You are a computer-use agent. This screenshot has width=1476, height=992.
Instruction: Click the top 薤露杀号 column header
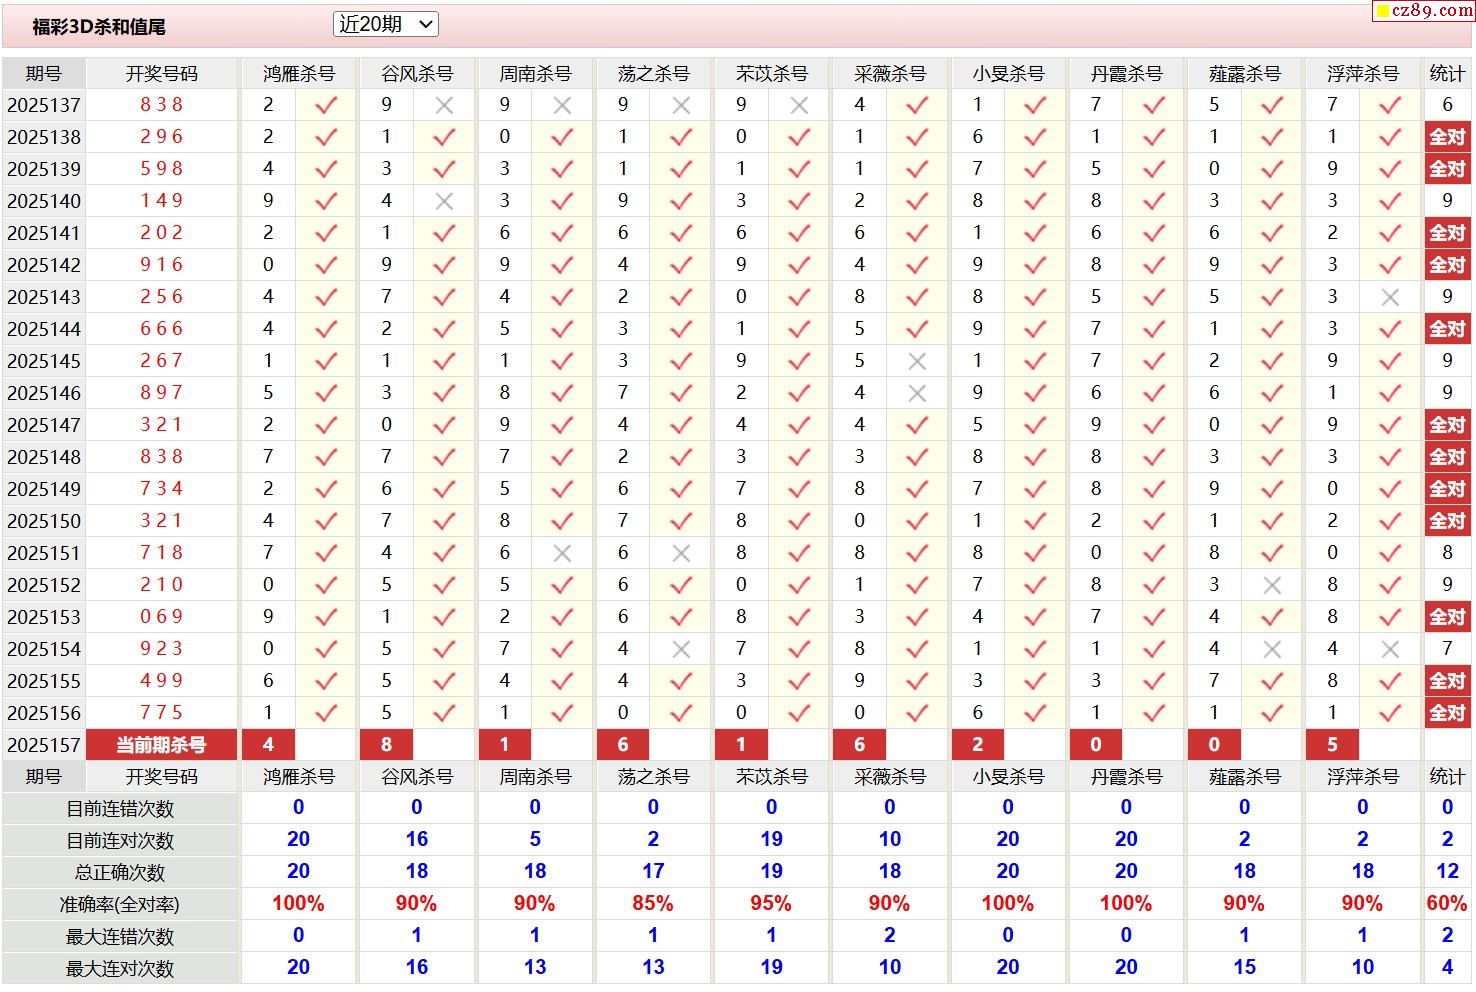(x=1245, y=73)
